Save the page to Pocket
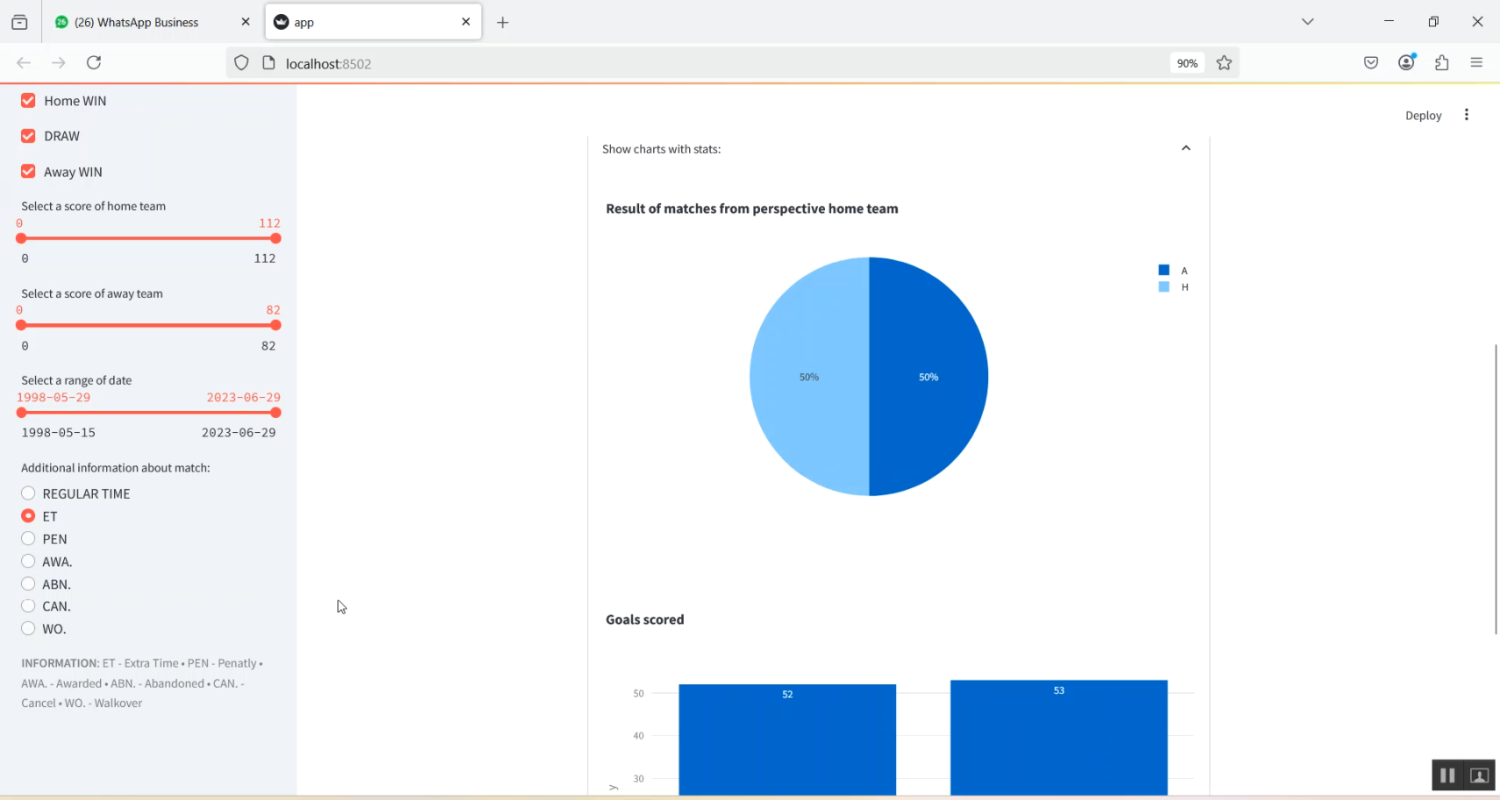Image resolution: width=1500 pixels, height=800 pixels. coord(1370,62)
